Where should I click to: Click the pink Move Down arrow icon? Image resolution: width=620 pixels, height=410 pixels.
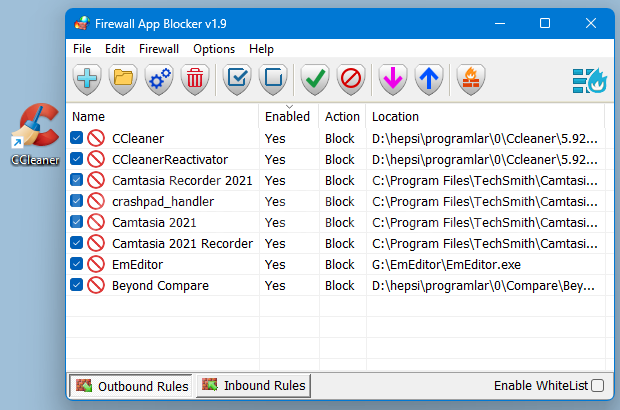pos(393,79)
